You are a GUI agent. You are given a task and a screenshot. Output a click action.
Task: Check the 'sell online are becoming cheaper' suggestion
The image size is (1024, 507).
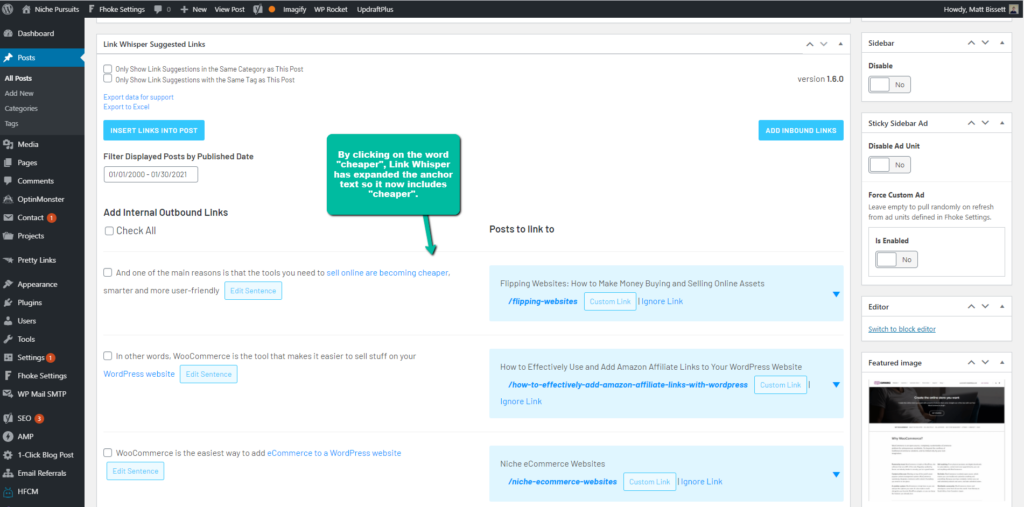[x=108, y=272]
